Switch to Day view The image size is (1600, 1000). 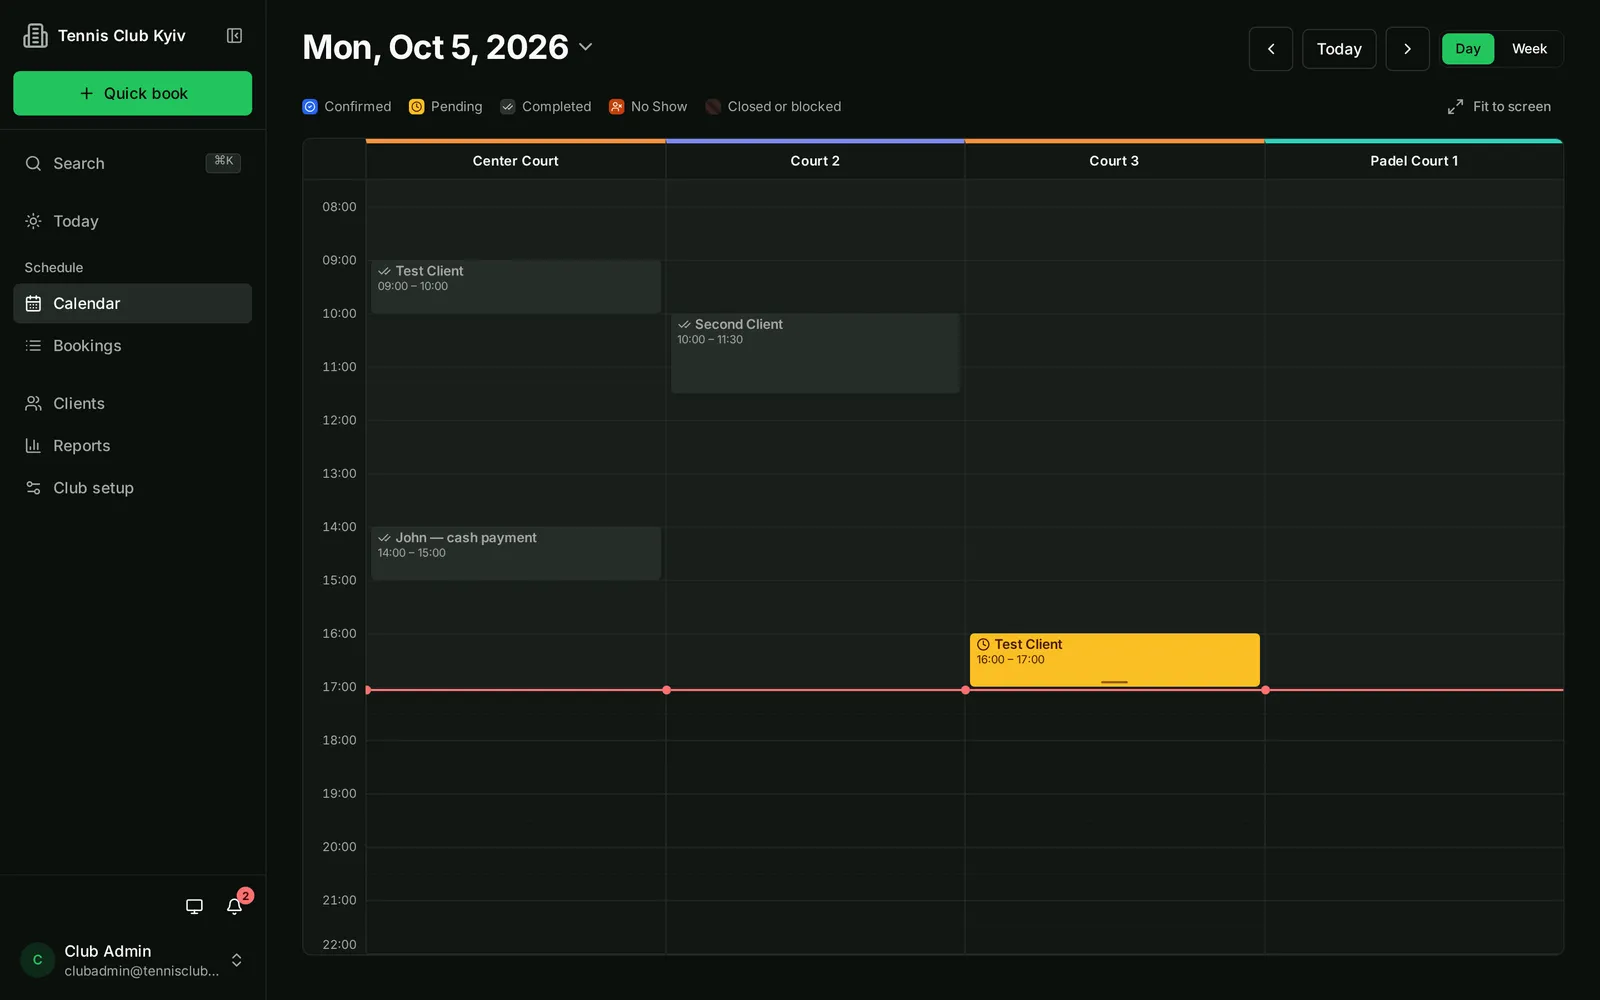(x=1468, y=49)
